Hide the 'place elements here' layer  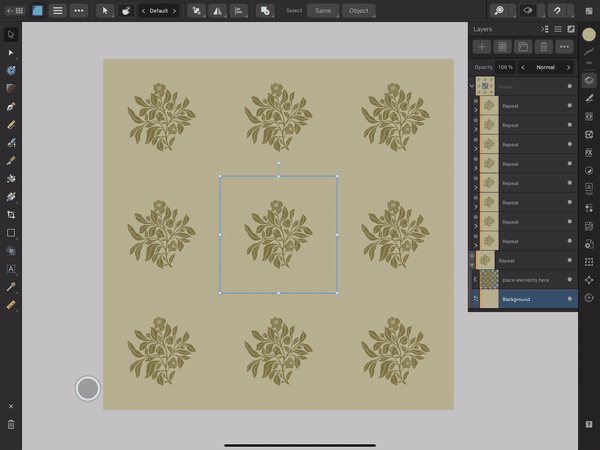(569, 280)
